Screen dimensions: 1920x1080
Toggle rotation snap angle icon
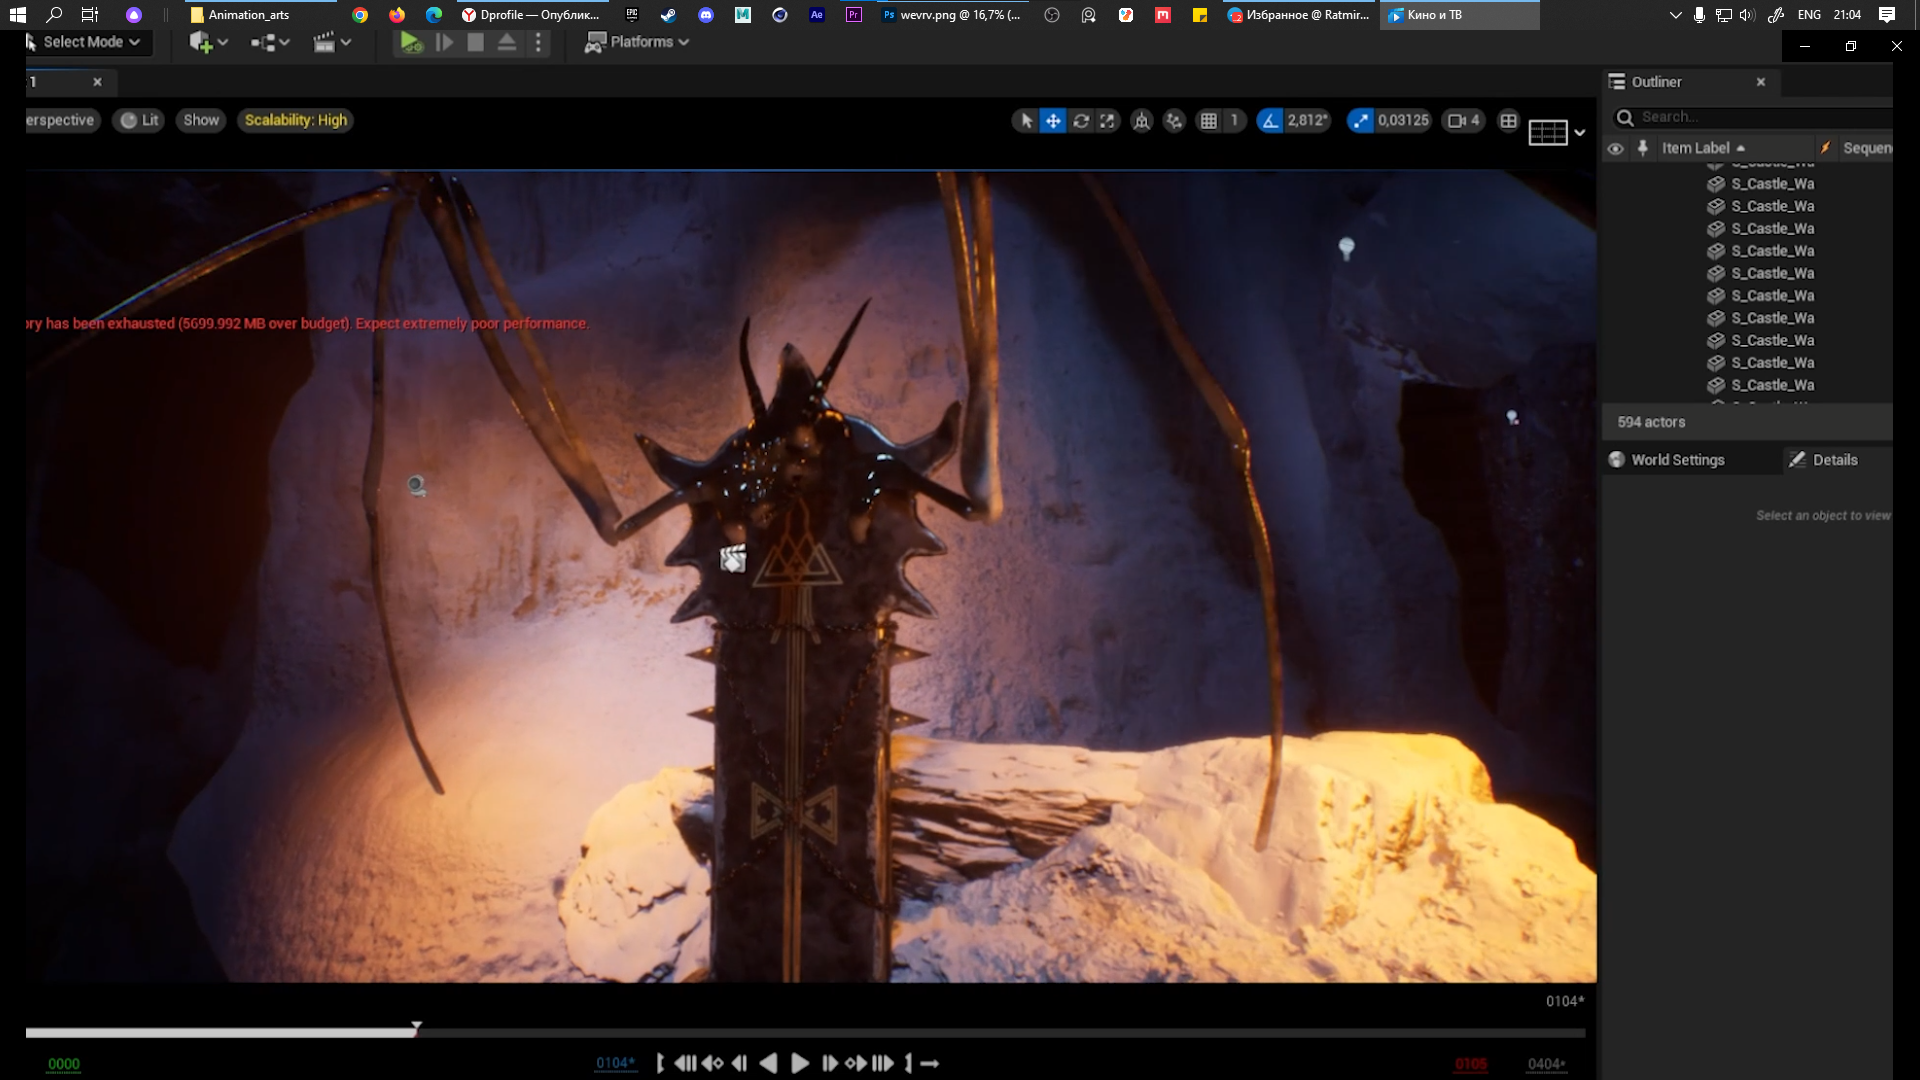click(x=1270, y=121)
